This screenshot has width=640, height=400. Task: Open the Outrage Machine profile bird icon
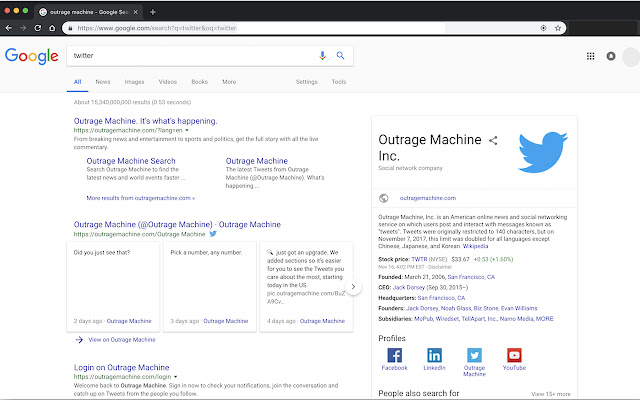[474, 355]
